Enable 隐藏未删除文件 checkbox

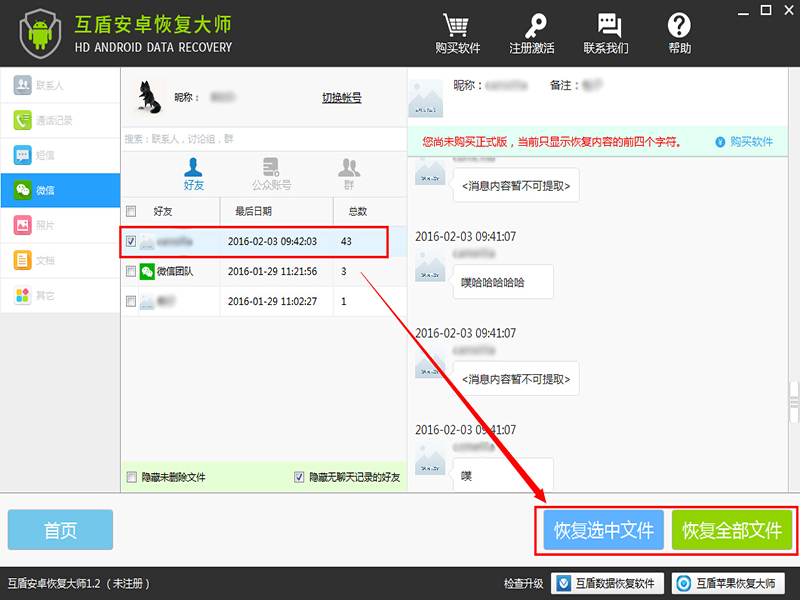tap(132, 477)
